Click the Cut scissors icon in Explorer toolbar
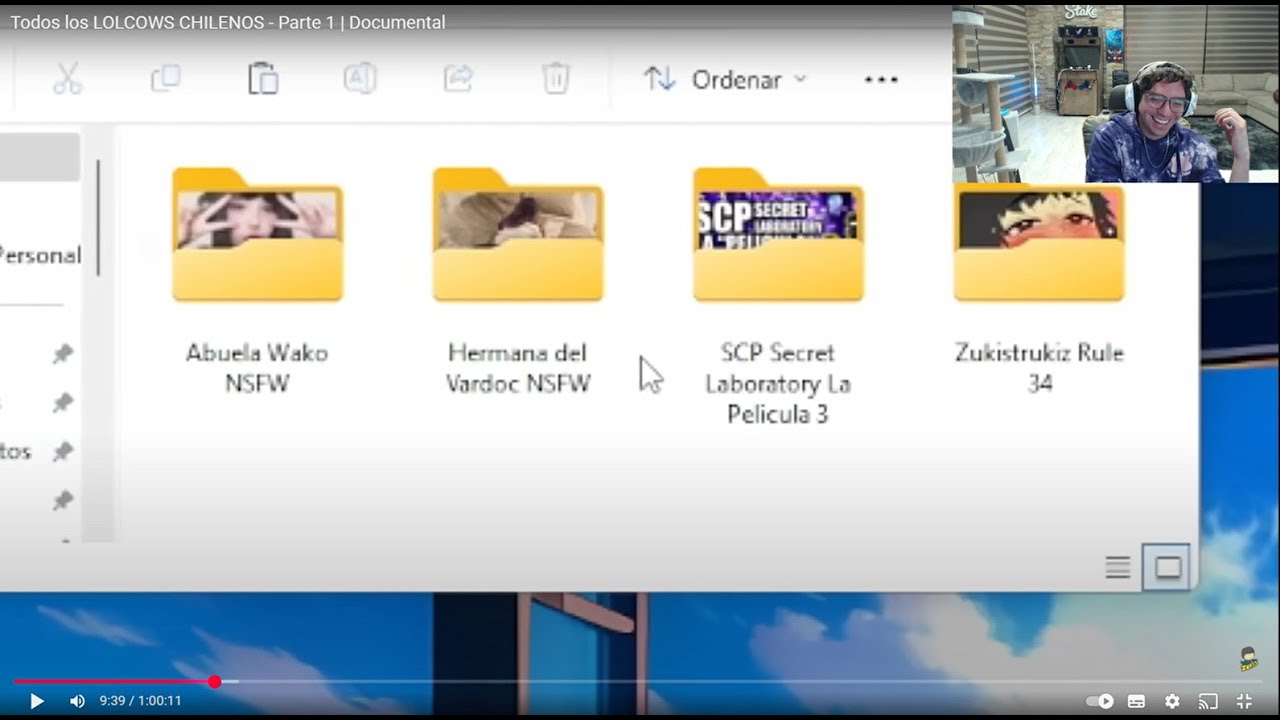This screenshot has width=1280, height=720. [67, 79]
